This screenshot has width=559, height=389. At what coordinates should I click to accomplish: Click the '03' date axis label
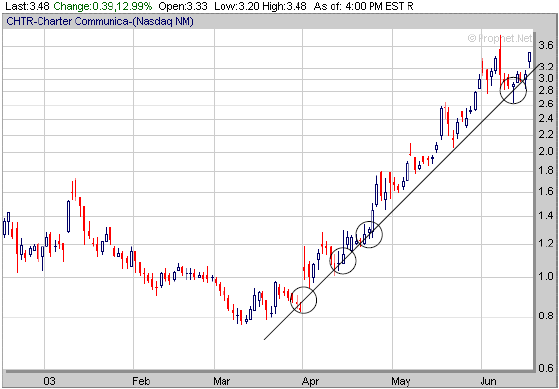pos(50,381)
